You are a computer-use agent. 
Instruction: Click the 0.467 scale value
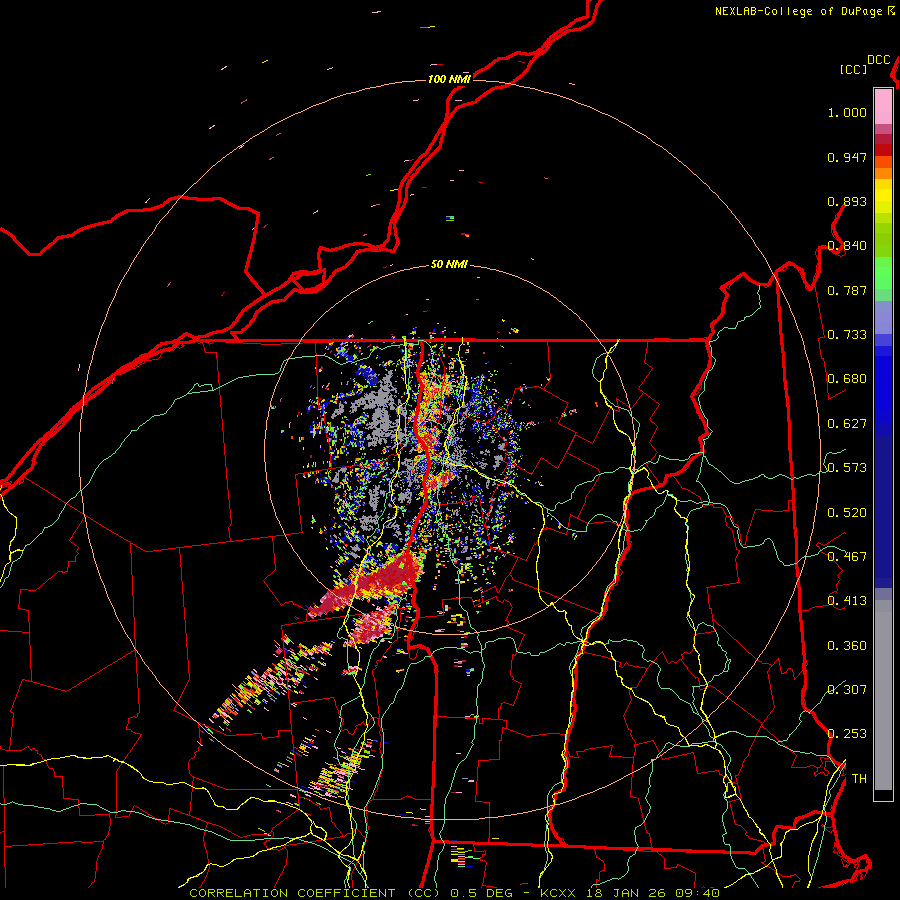point(847,557)
